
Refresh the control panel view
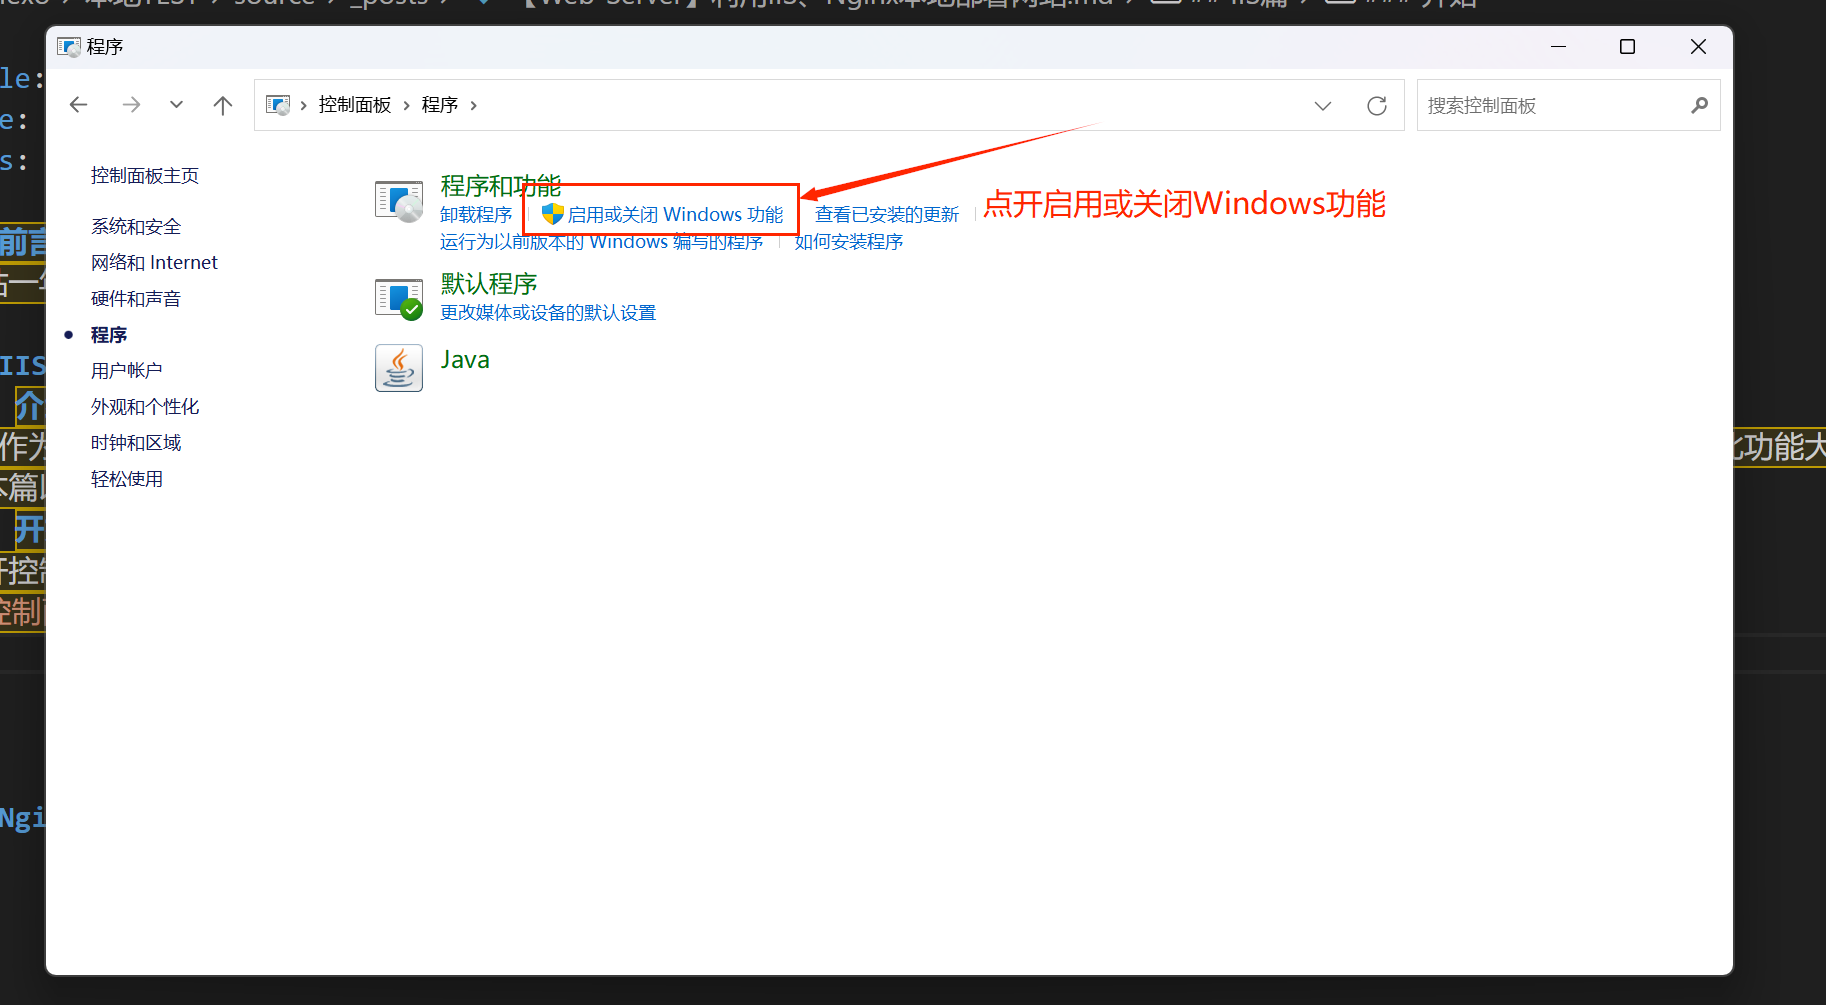point(1377,106)
